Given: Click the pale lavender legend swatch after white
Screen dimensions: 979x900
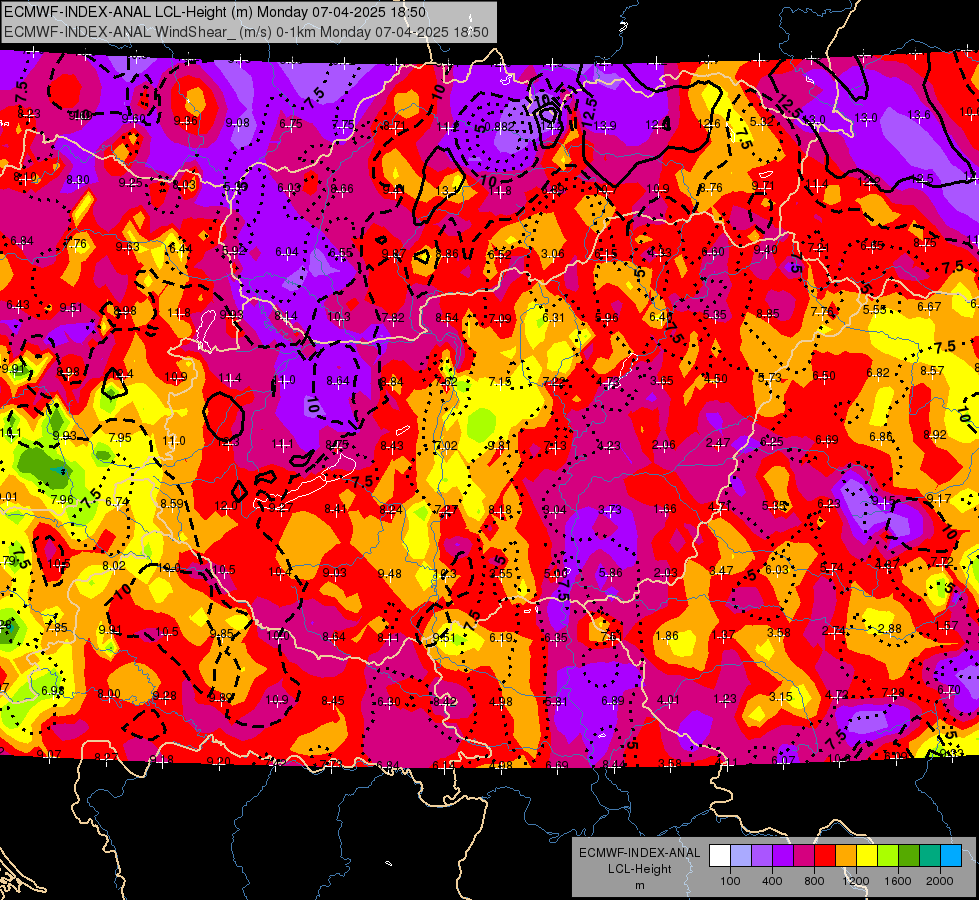Looking at the screenshot, I should tap(741, 856).
